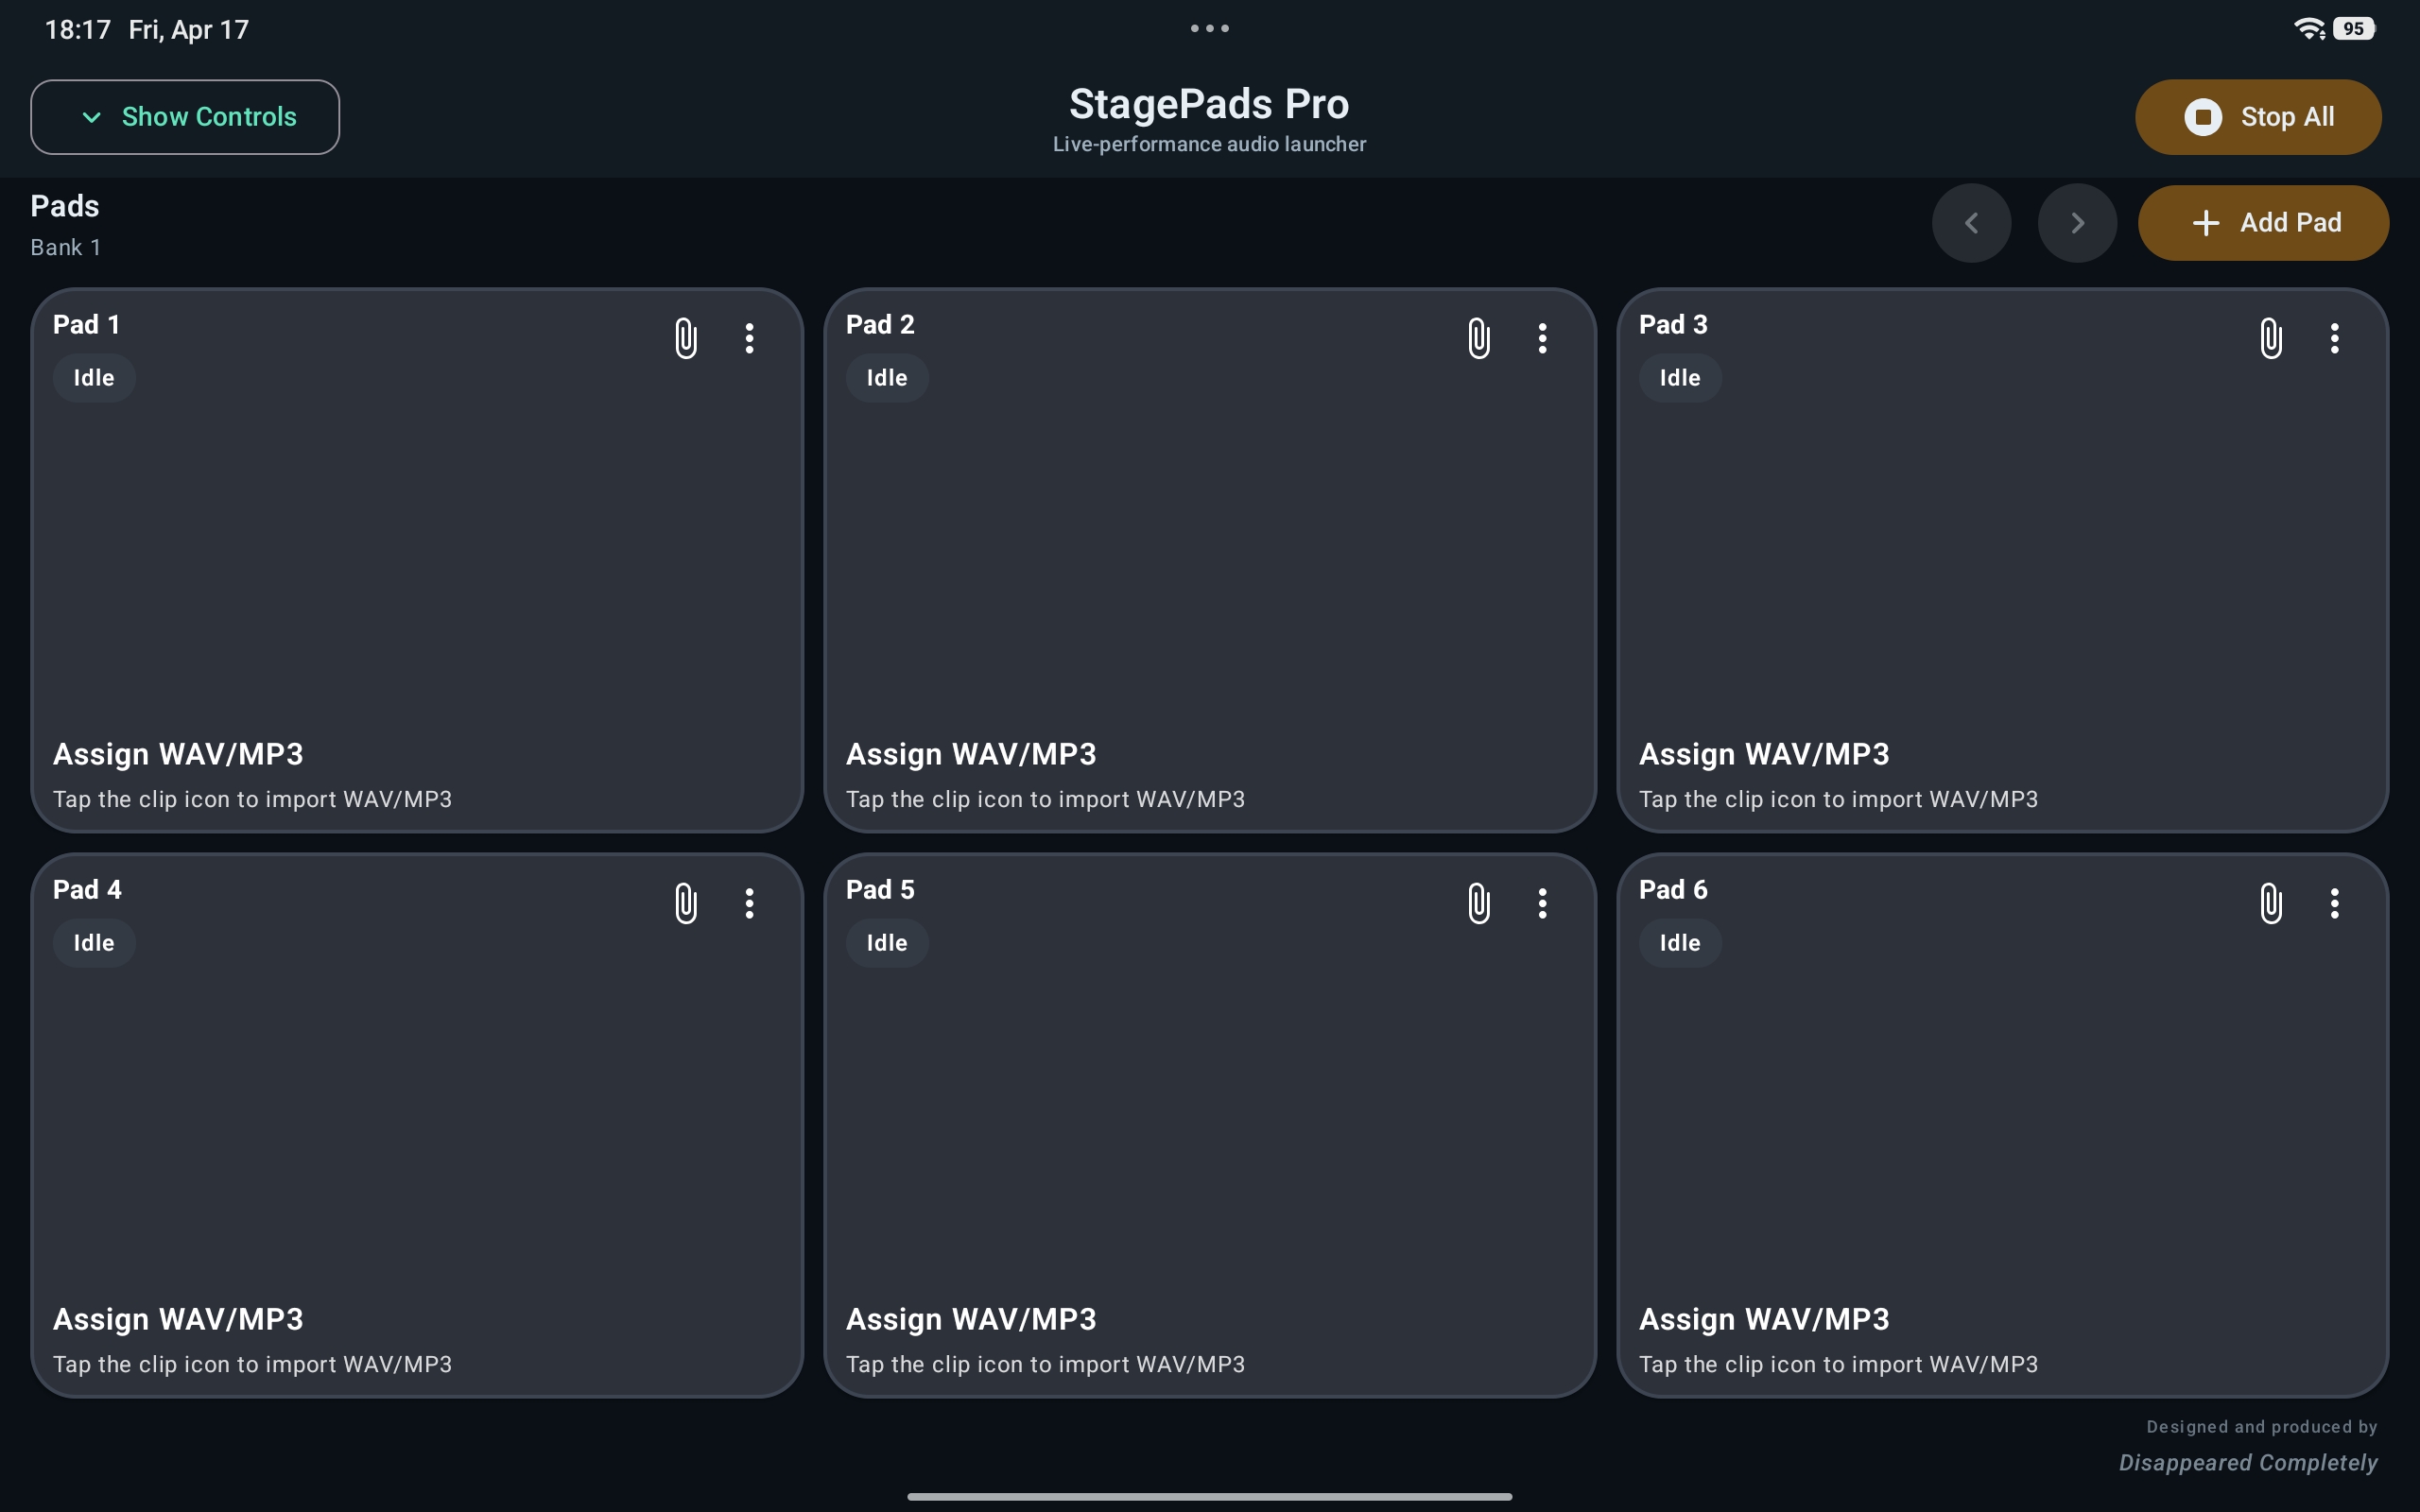Tap the clip icon on Pad 1
Image resolution: width=2420 pixels, height=1512 pixels.
pyautogui.click(x=686, y=338)
